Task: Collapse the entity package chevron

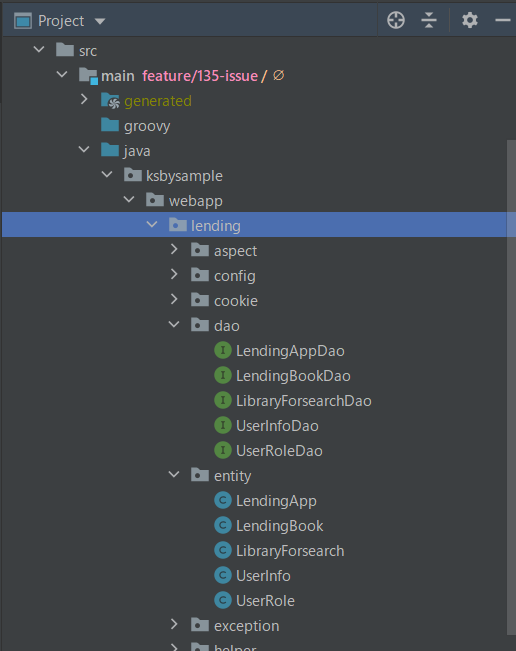Action: coord(174,475)
